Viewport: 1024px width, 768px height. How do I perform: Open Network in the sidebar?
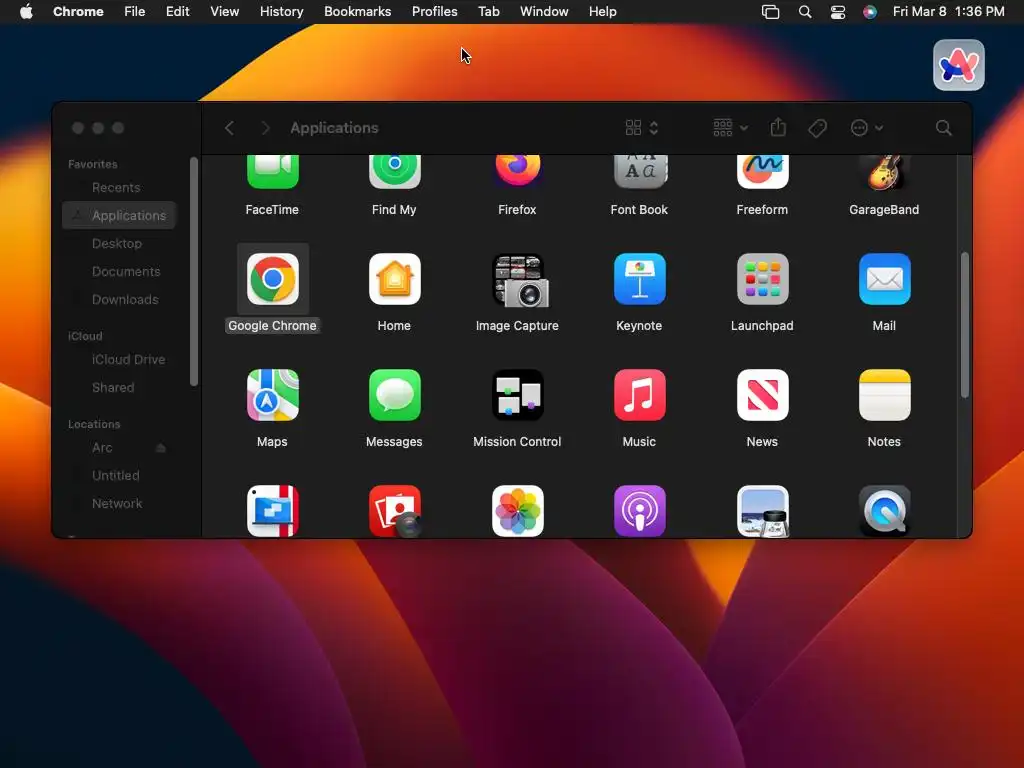tap(119, 504)
